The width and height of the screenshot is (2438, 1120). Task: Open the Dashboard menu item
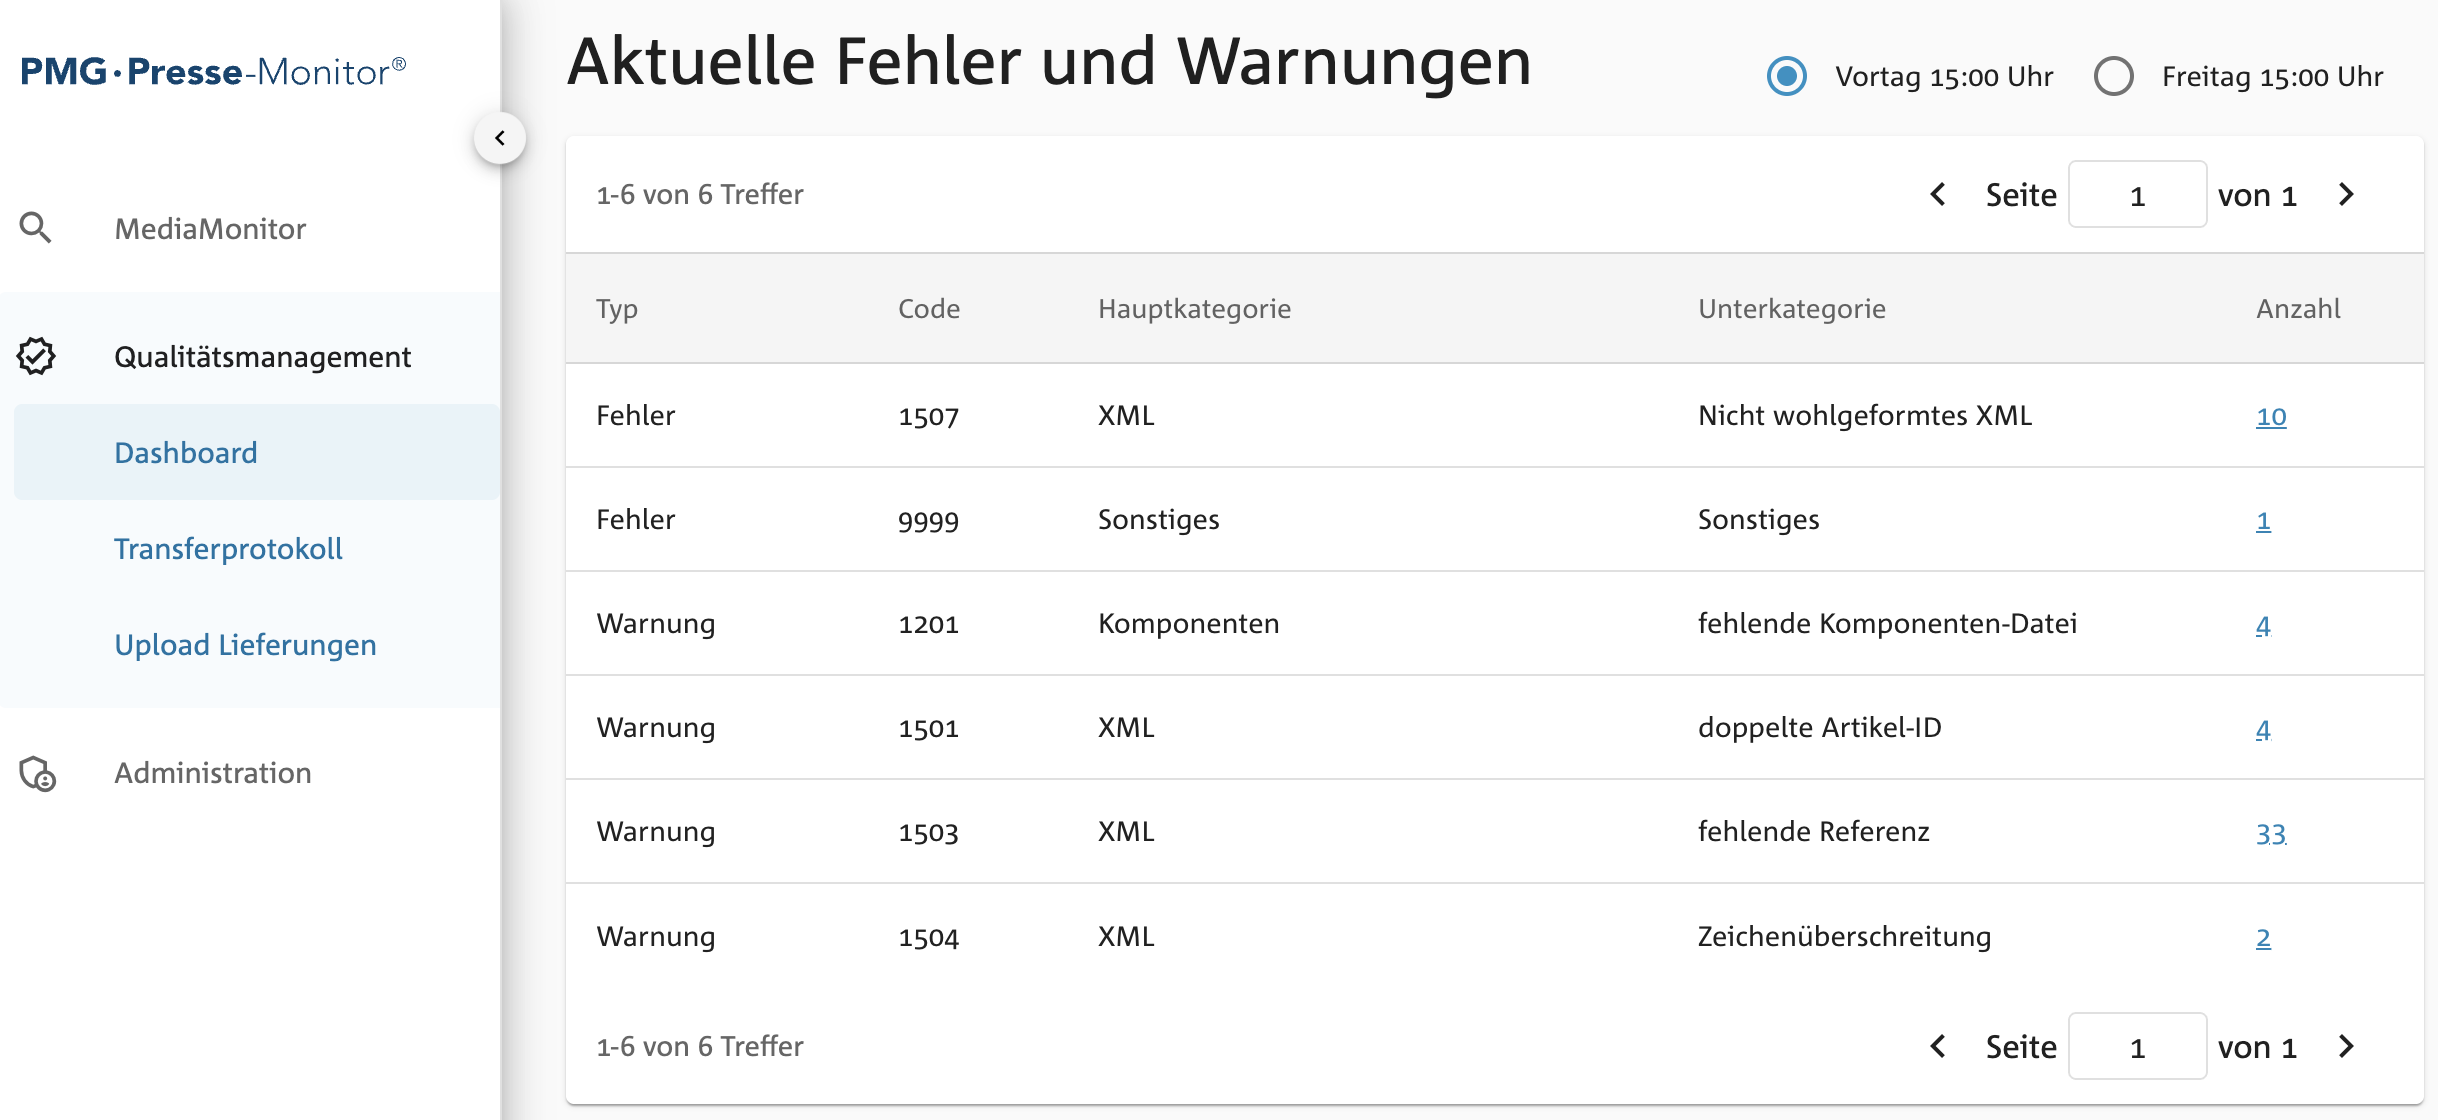point(186,452)
